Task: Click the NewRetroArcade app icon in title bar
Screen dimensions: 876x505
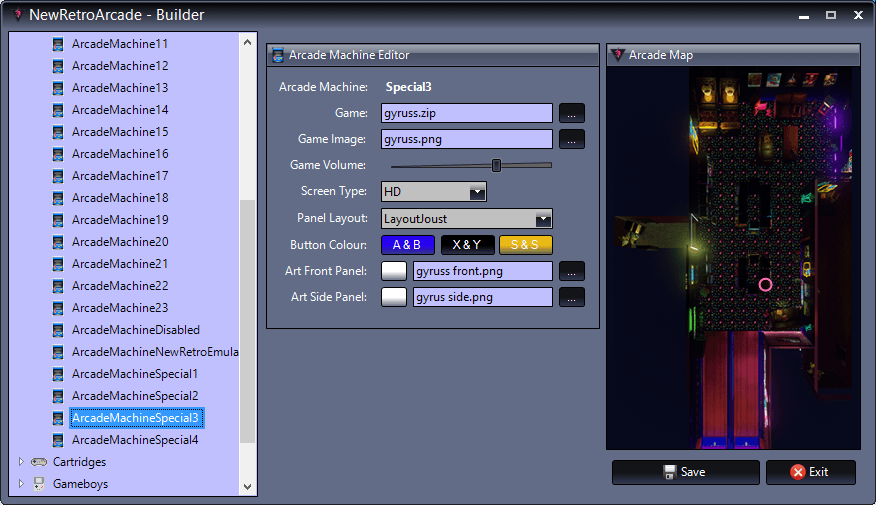Action: (17, 15)
